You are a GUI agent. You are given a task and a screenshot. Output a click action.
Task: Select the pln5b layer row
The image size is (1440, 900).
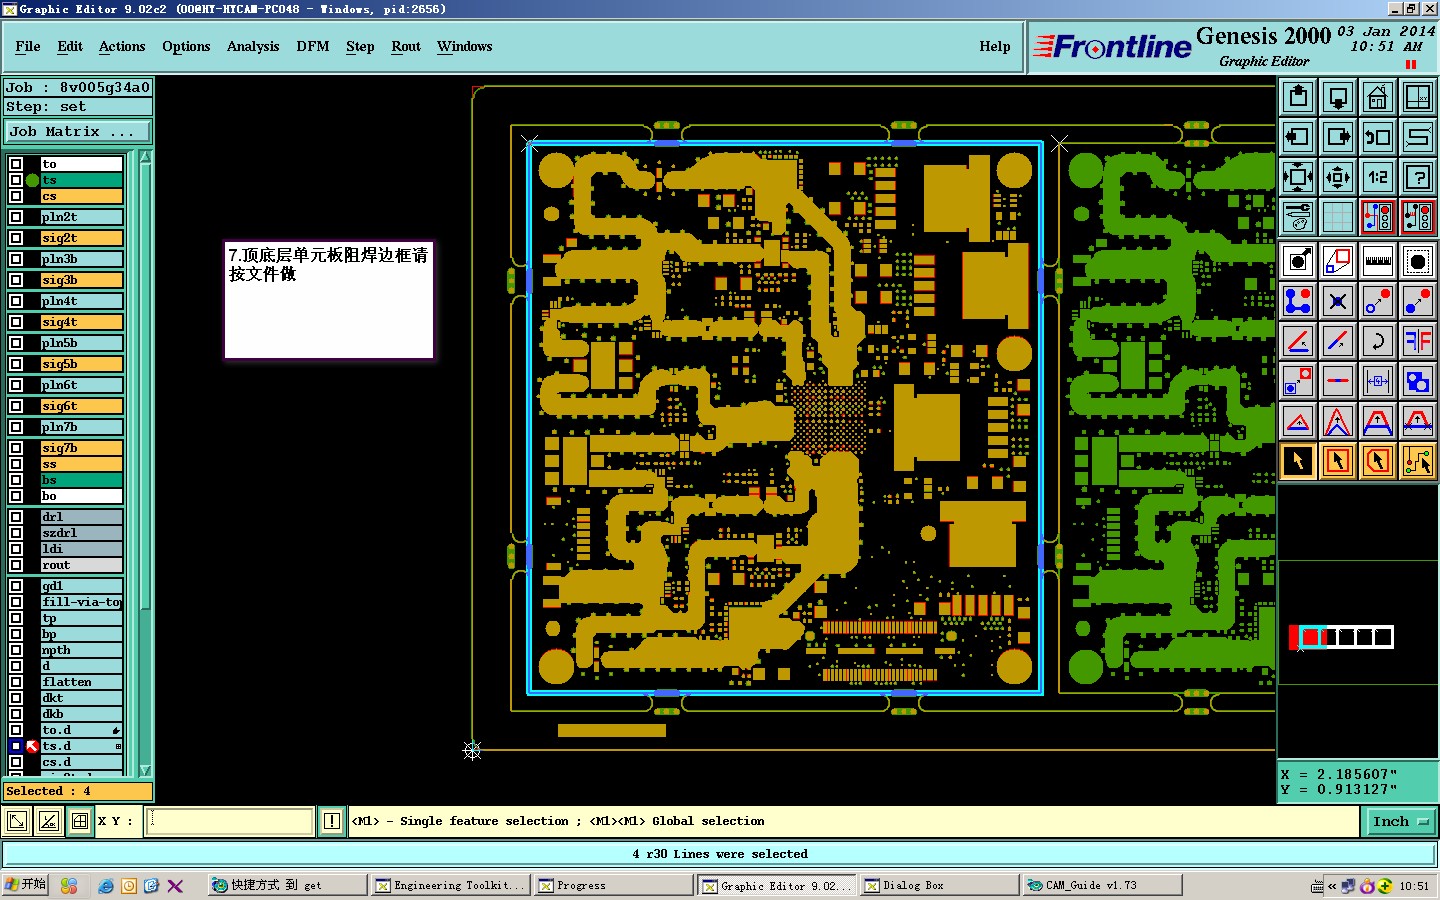point(81,343)
